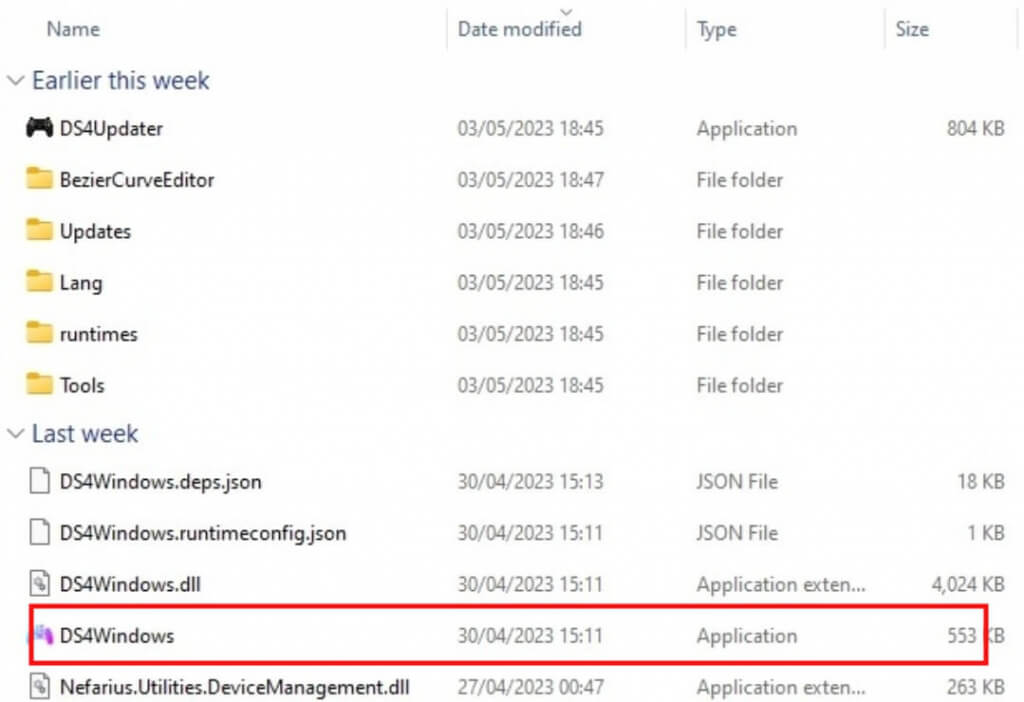Viewport: 1024px width, 702px height.
Task: Click the Date modified column header
Action: [x=519, y=30]
